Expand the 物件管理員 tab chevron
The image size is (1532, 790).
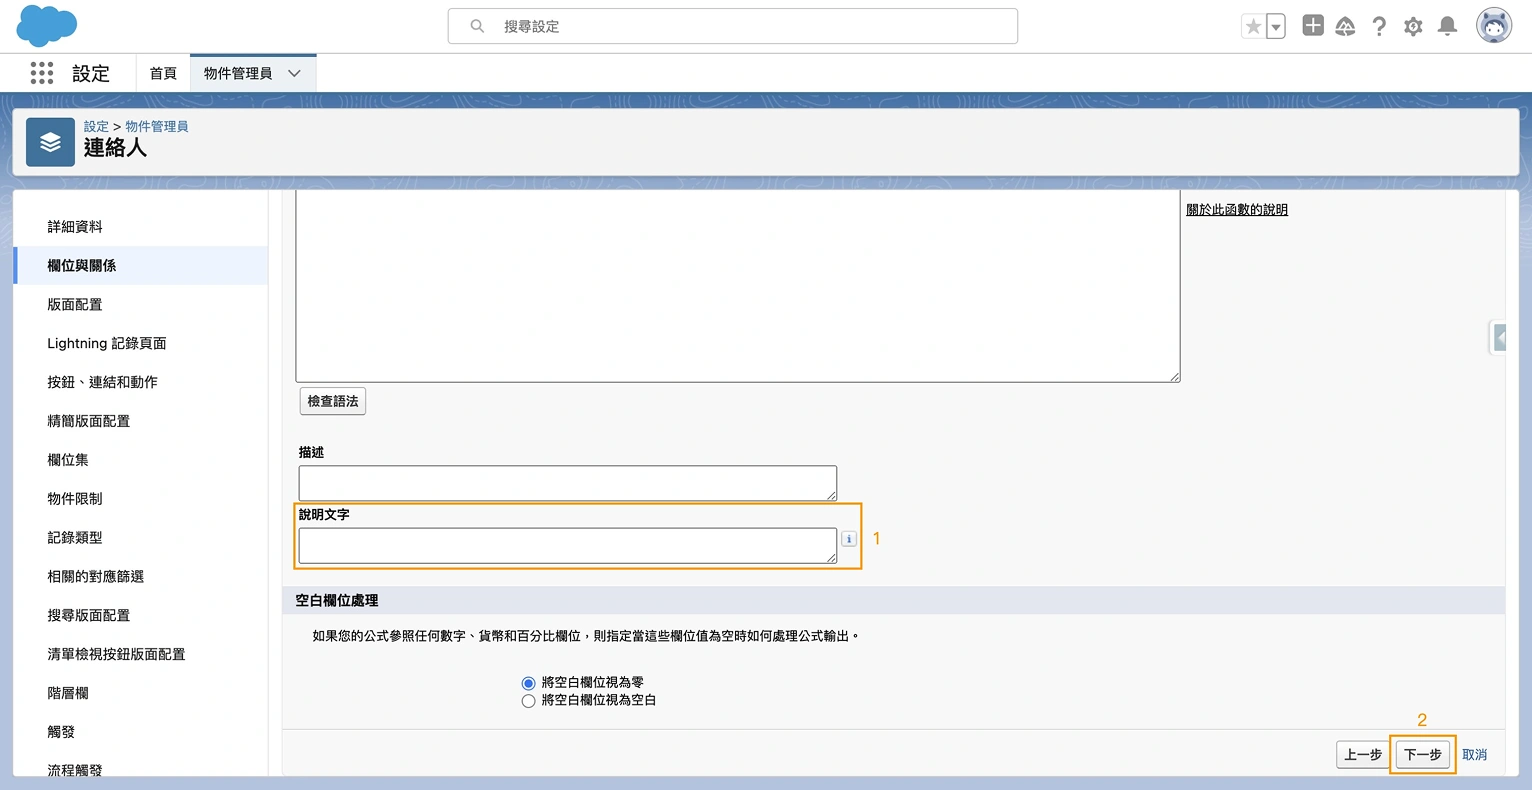click(x=293, y=73)
